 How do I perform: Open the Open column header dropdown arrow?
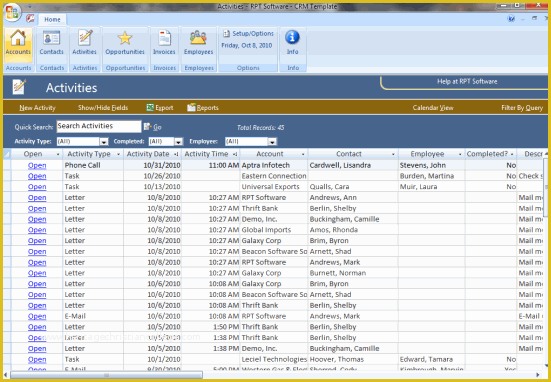coord(58,154)
